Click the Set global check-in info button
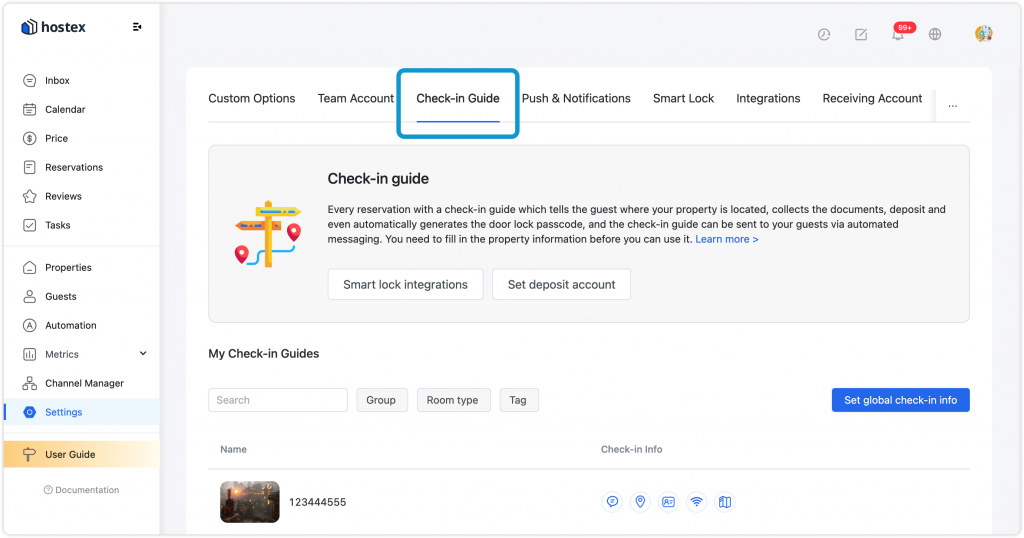Viewport: 1024px width, 538px height. coord(900,400)
